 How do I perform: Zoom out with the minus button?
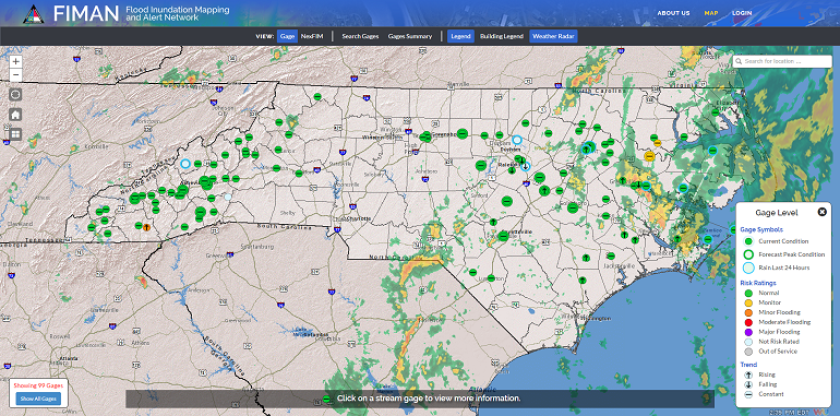click(16, 75)
